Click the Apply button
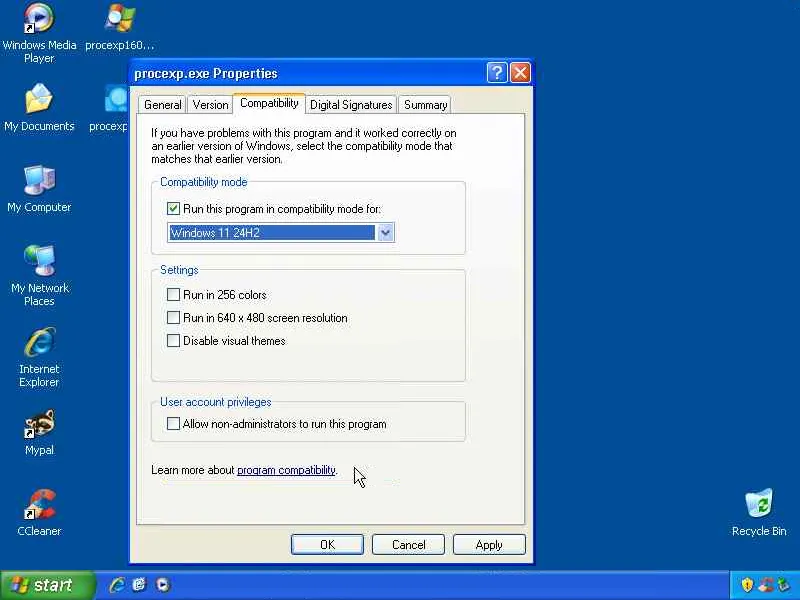 [489, 544]
